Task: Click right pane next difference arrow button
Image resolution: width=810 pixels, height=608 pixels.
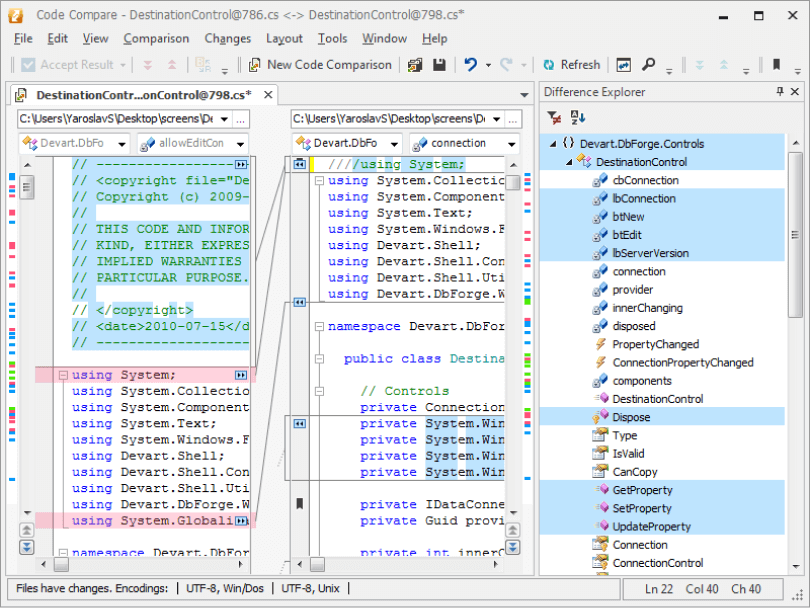Action: coord(512,547)
